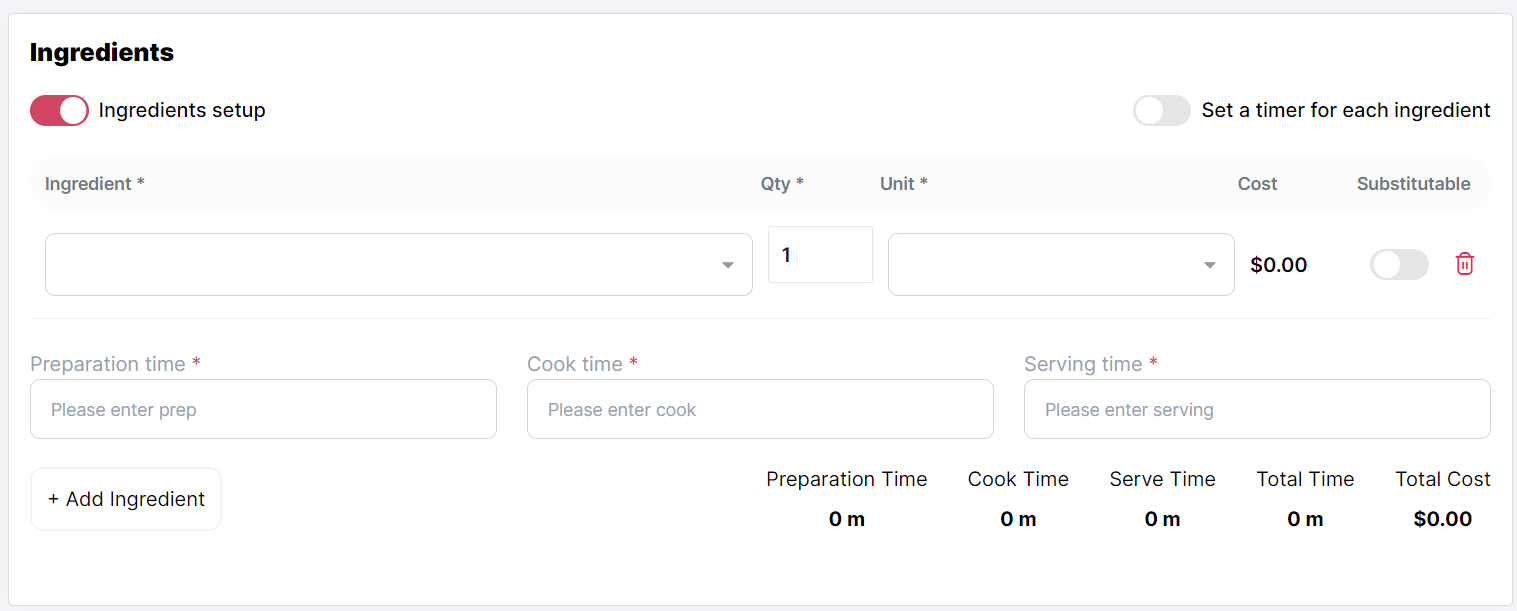The image size is (1517, 611).
Task: Click the Cost column header
Action: [1257, 184]
